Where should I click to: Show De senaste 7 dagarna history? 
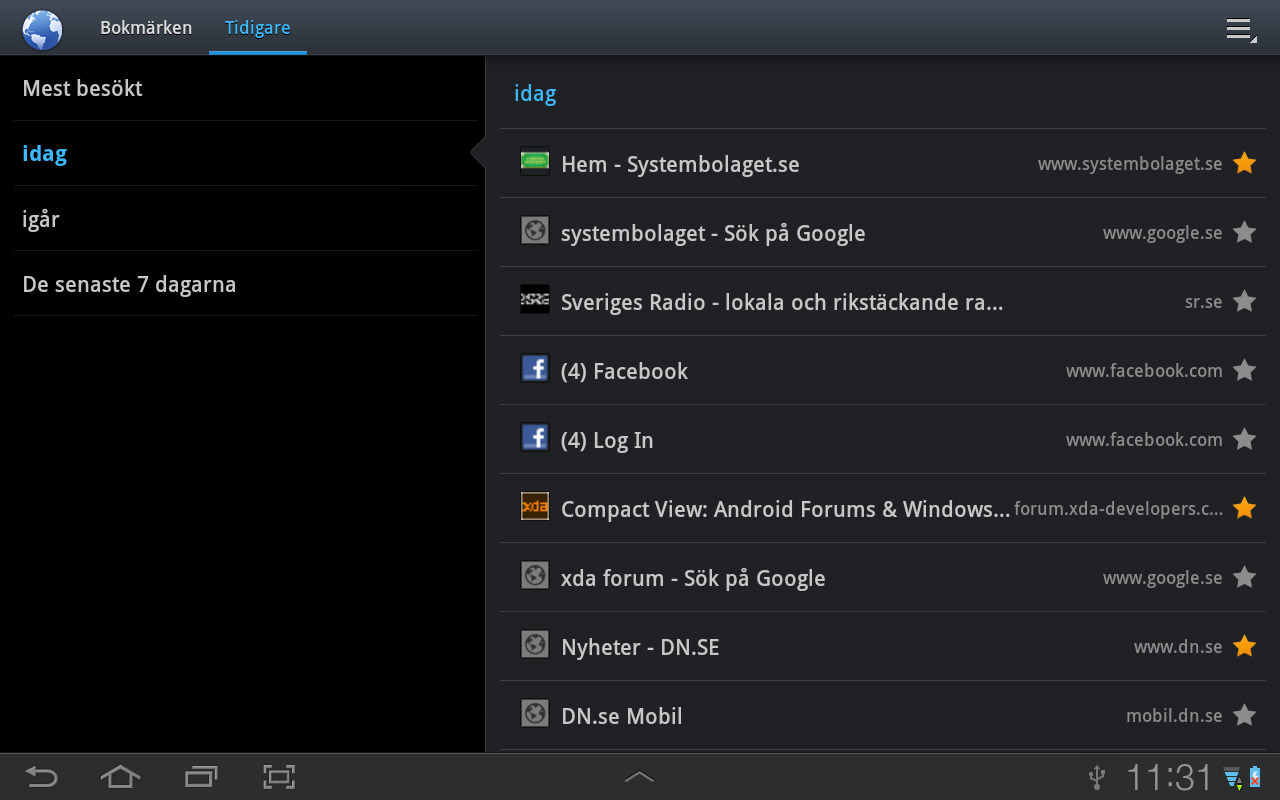pos(246,284)
